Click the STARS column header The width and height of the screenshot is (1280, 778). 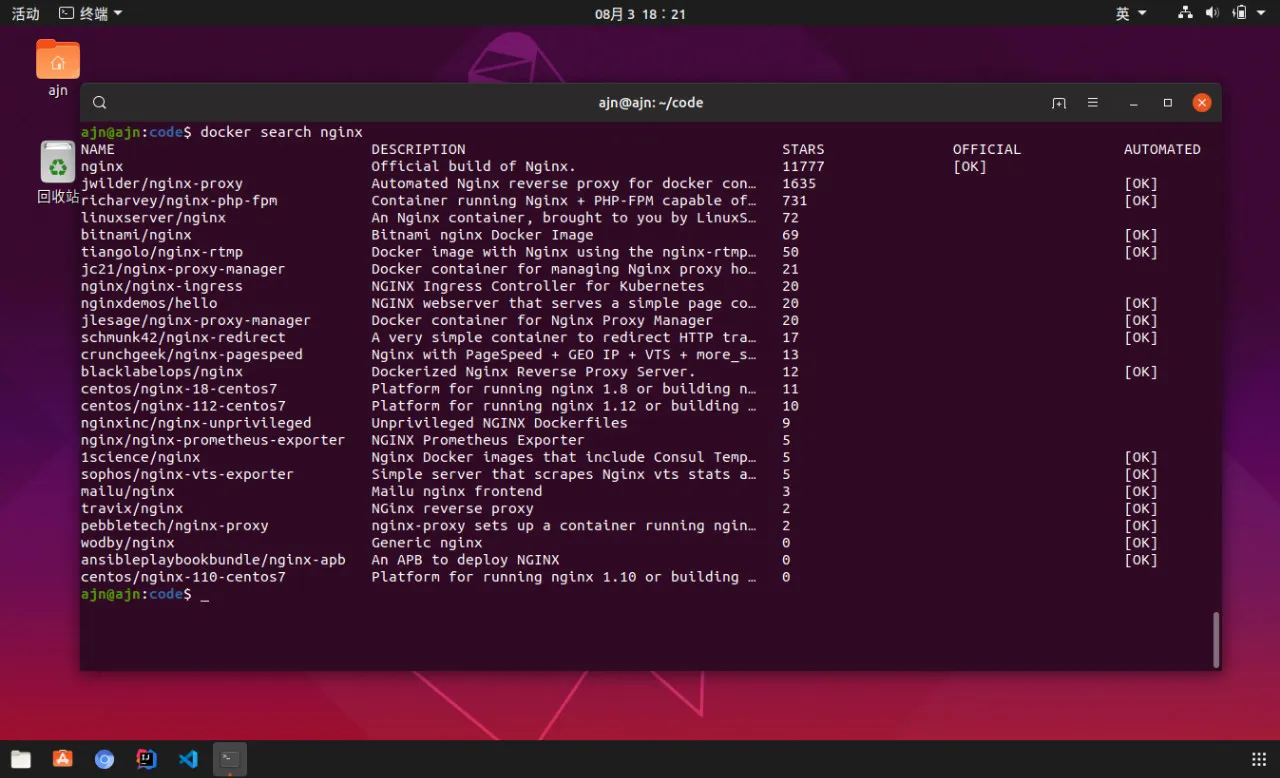click(x=803, y=149)
